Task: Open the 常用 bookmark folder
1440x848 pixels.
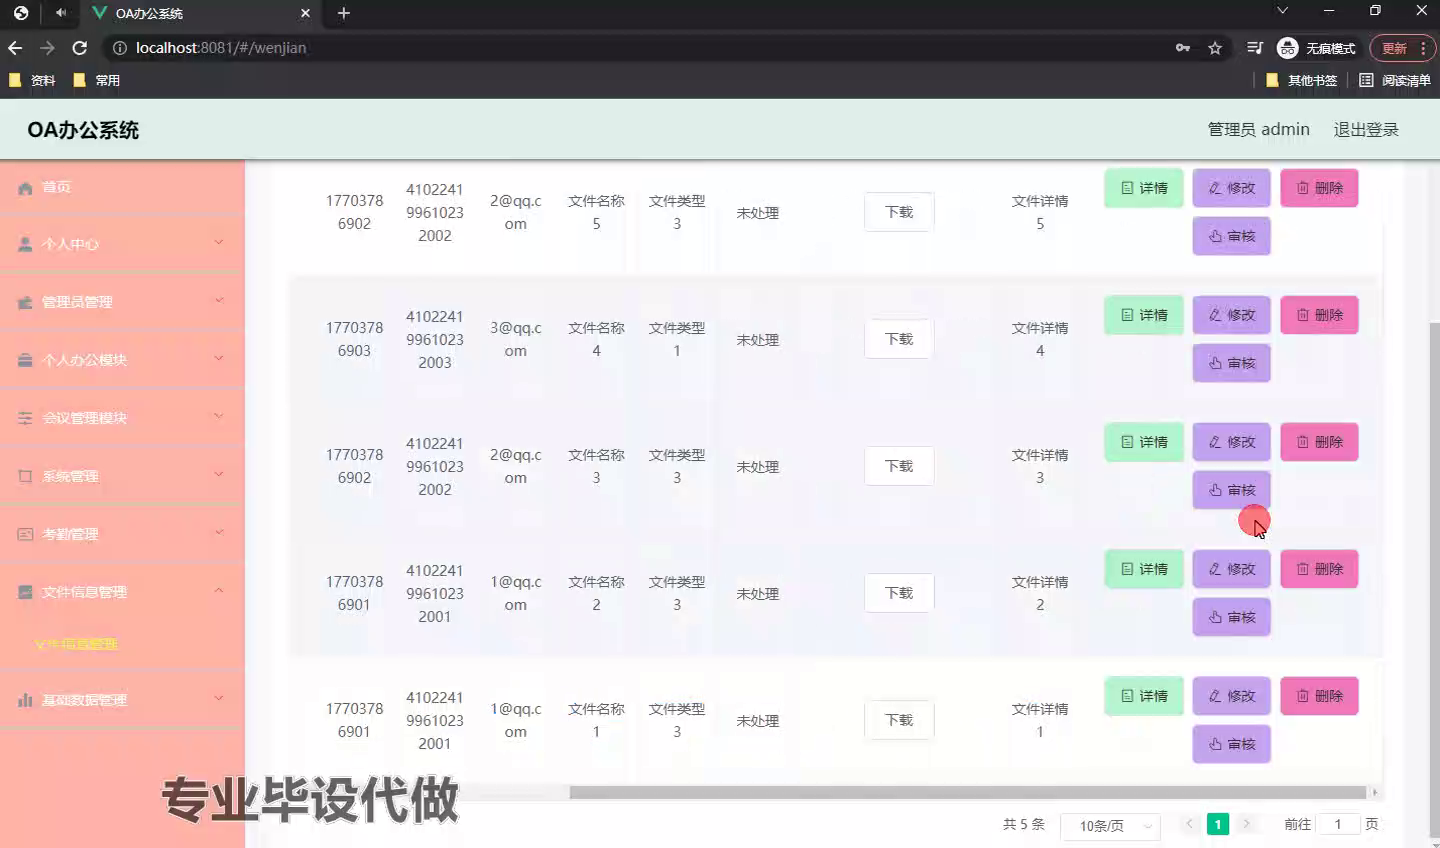Action: click(x=96, y=80)
